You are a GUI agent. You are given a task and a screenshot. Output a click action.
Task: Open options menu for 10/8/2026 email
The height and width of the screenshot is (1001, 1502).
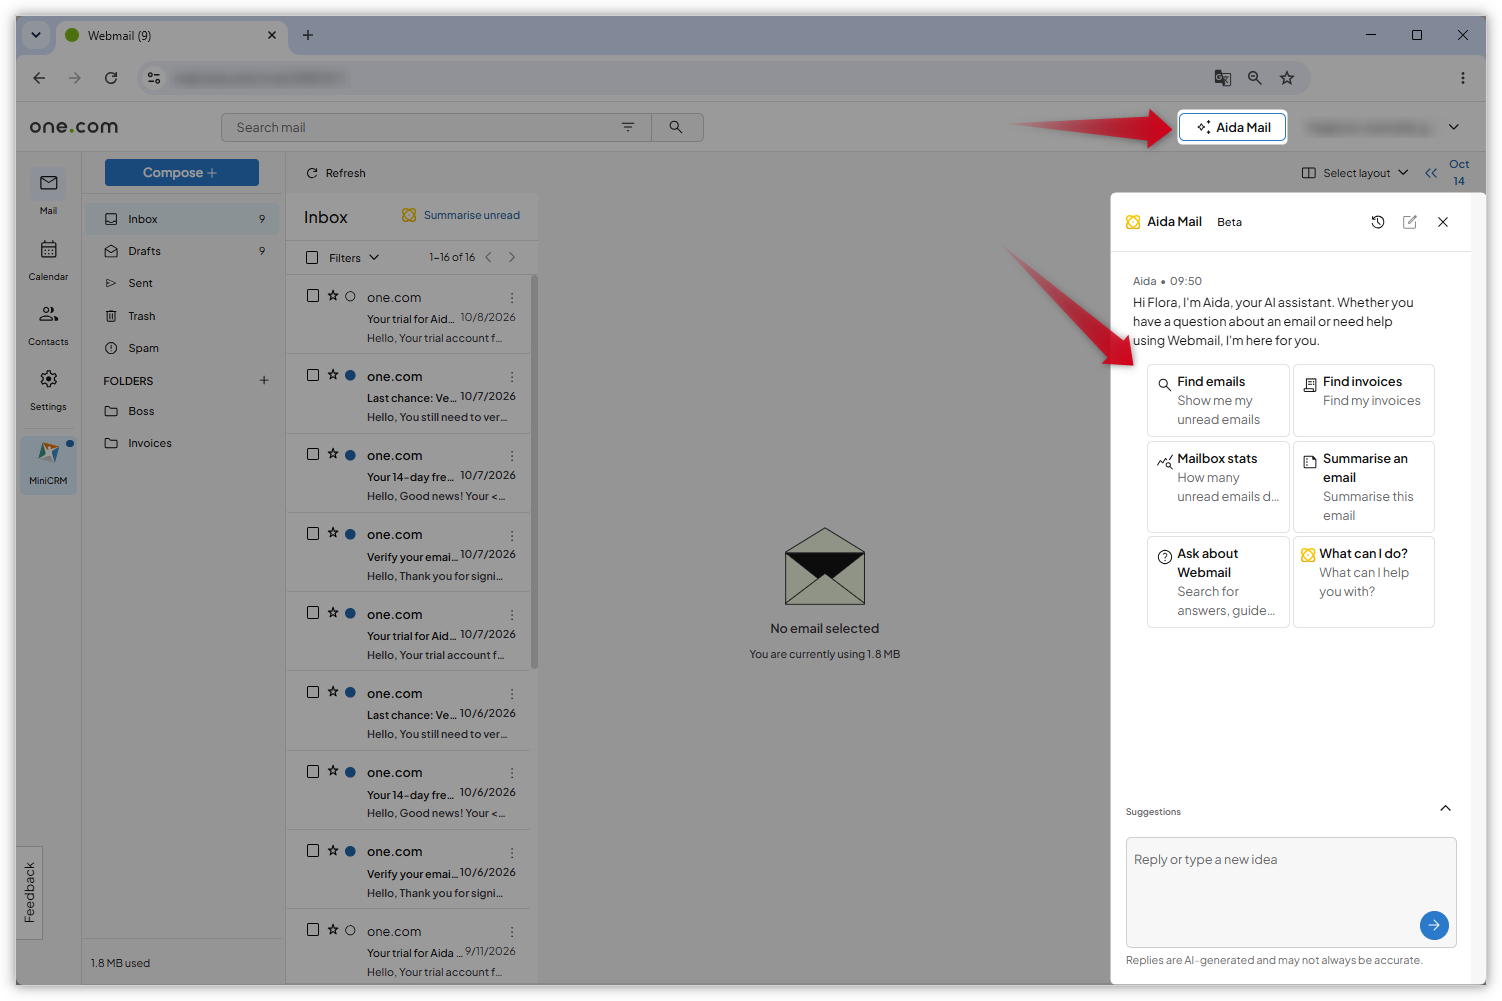(x=512, y=297)
